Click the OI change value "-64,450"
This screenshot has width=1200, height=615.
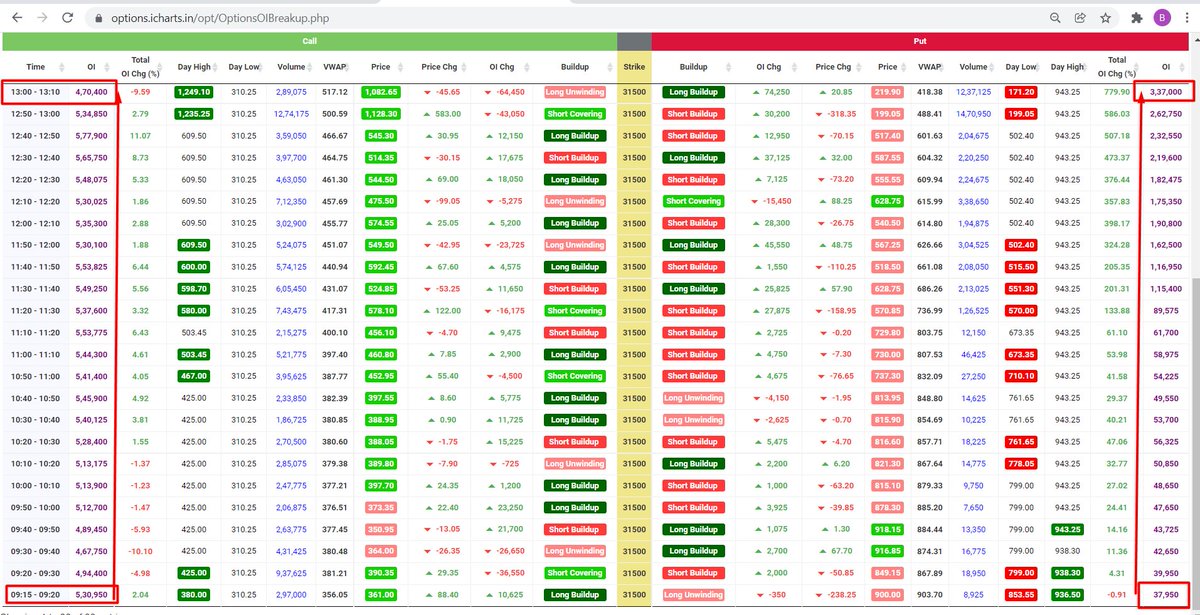tap(509, 92)
